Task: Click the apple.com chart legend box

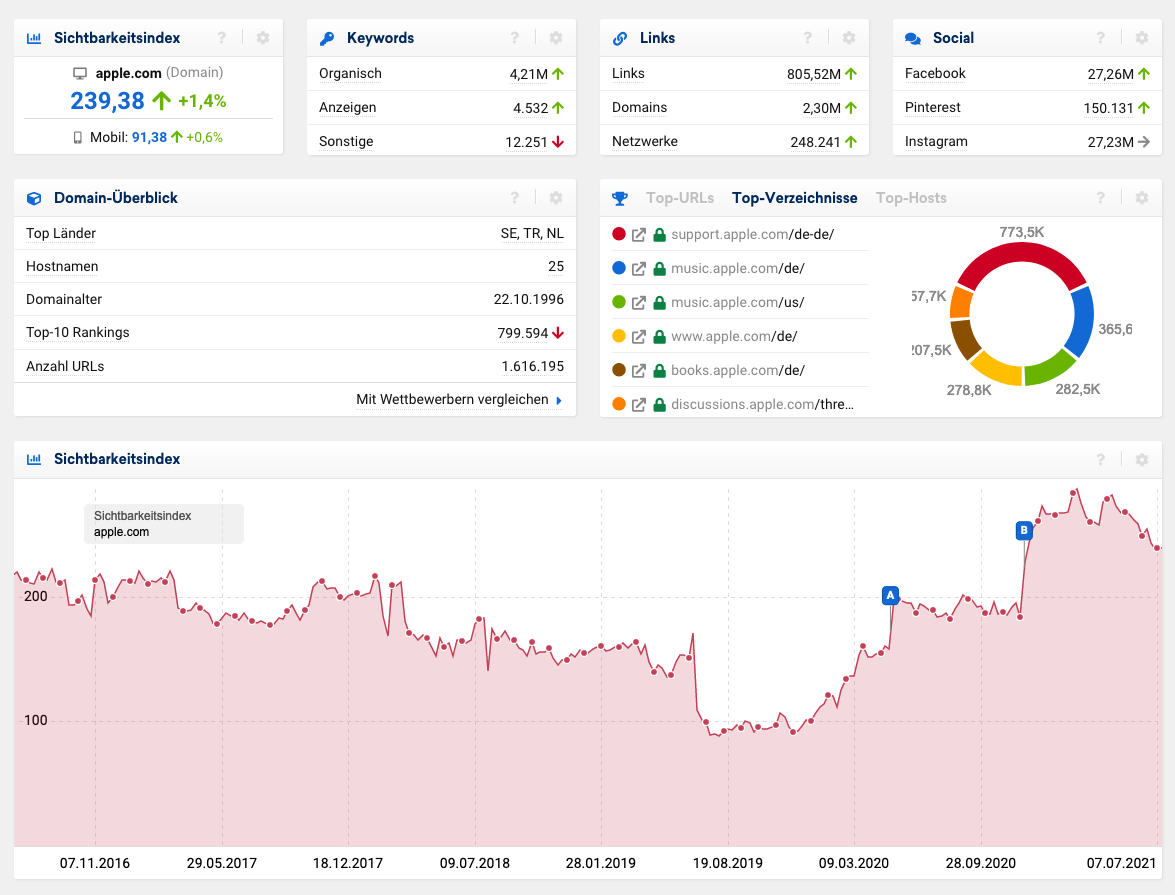Action: tap(163, 524)
